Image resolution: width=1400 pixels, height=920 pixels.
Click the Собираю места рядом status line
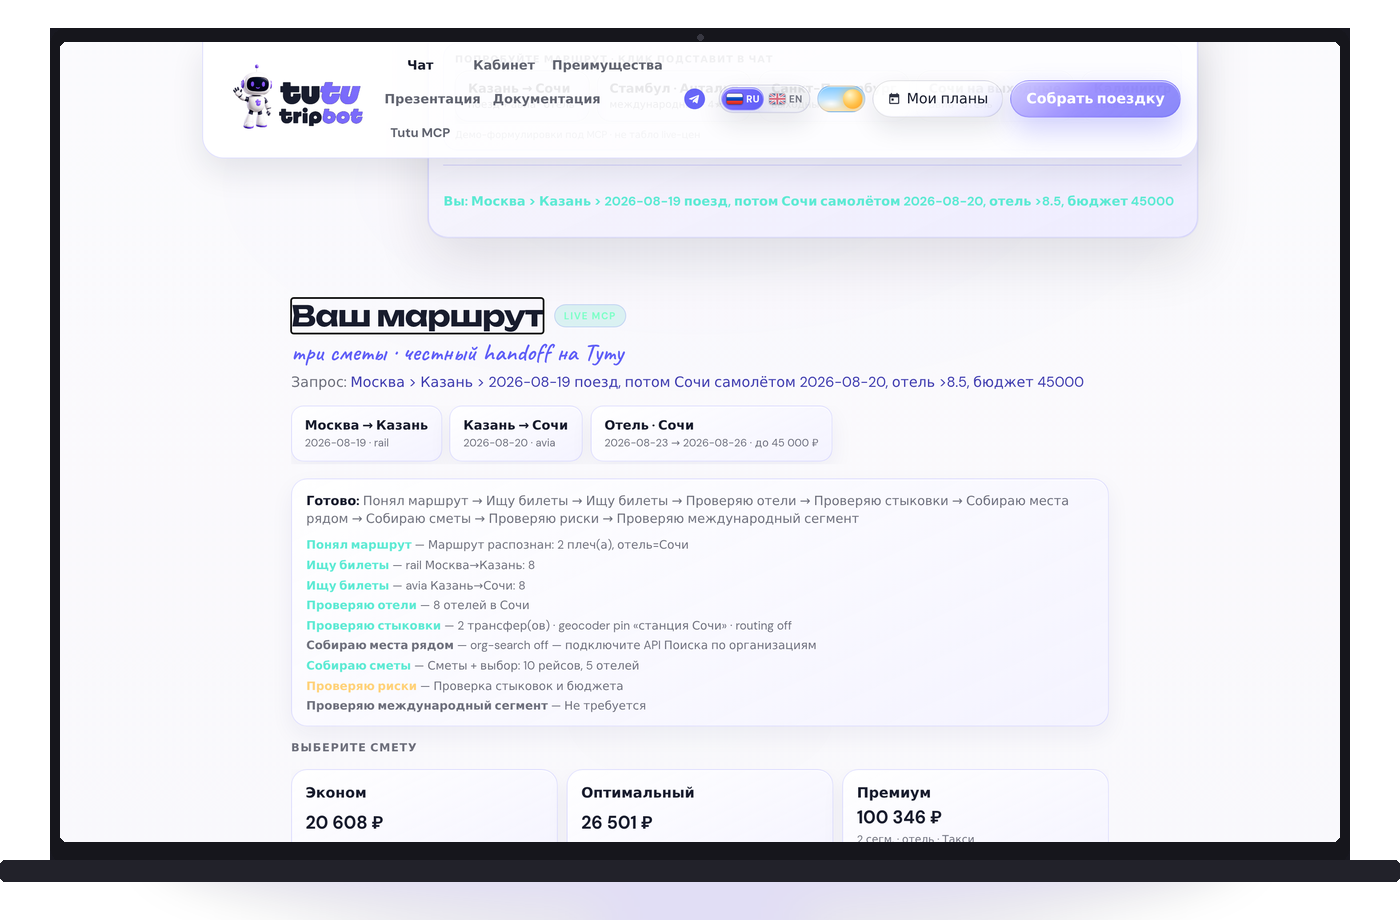(x=561, y=645)
